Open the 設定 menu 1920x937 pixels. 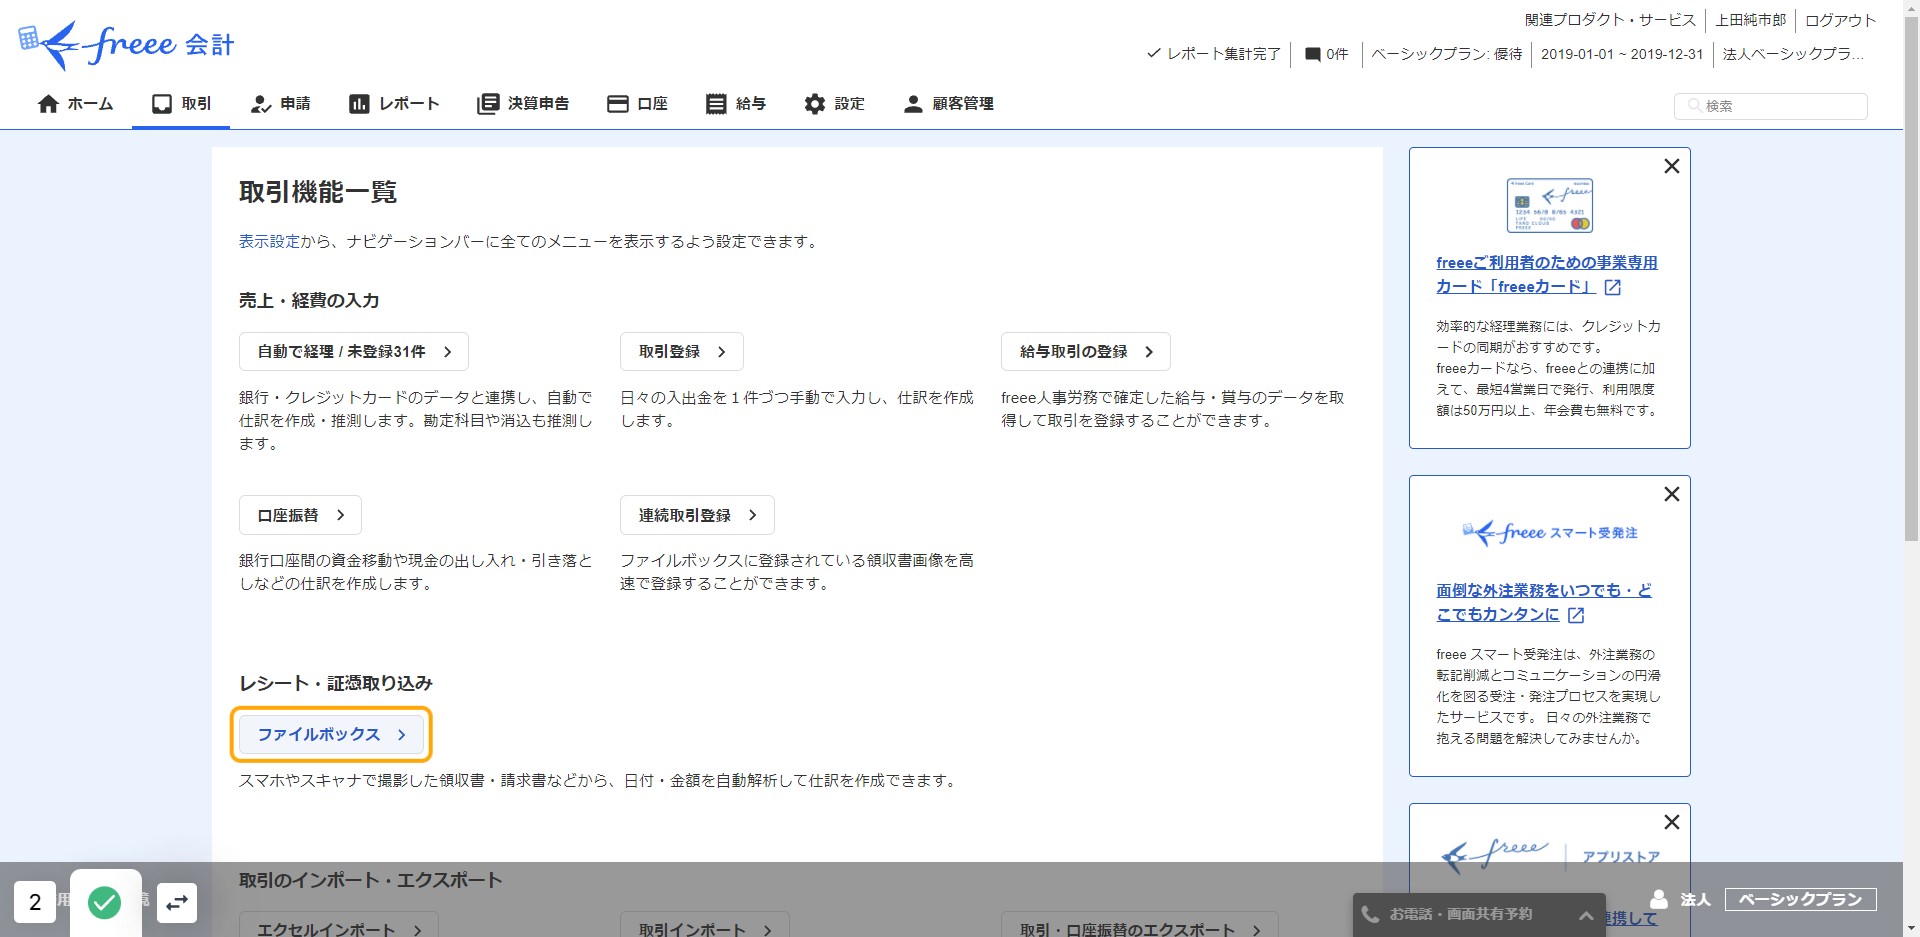click(x=834, y=104)
